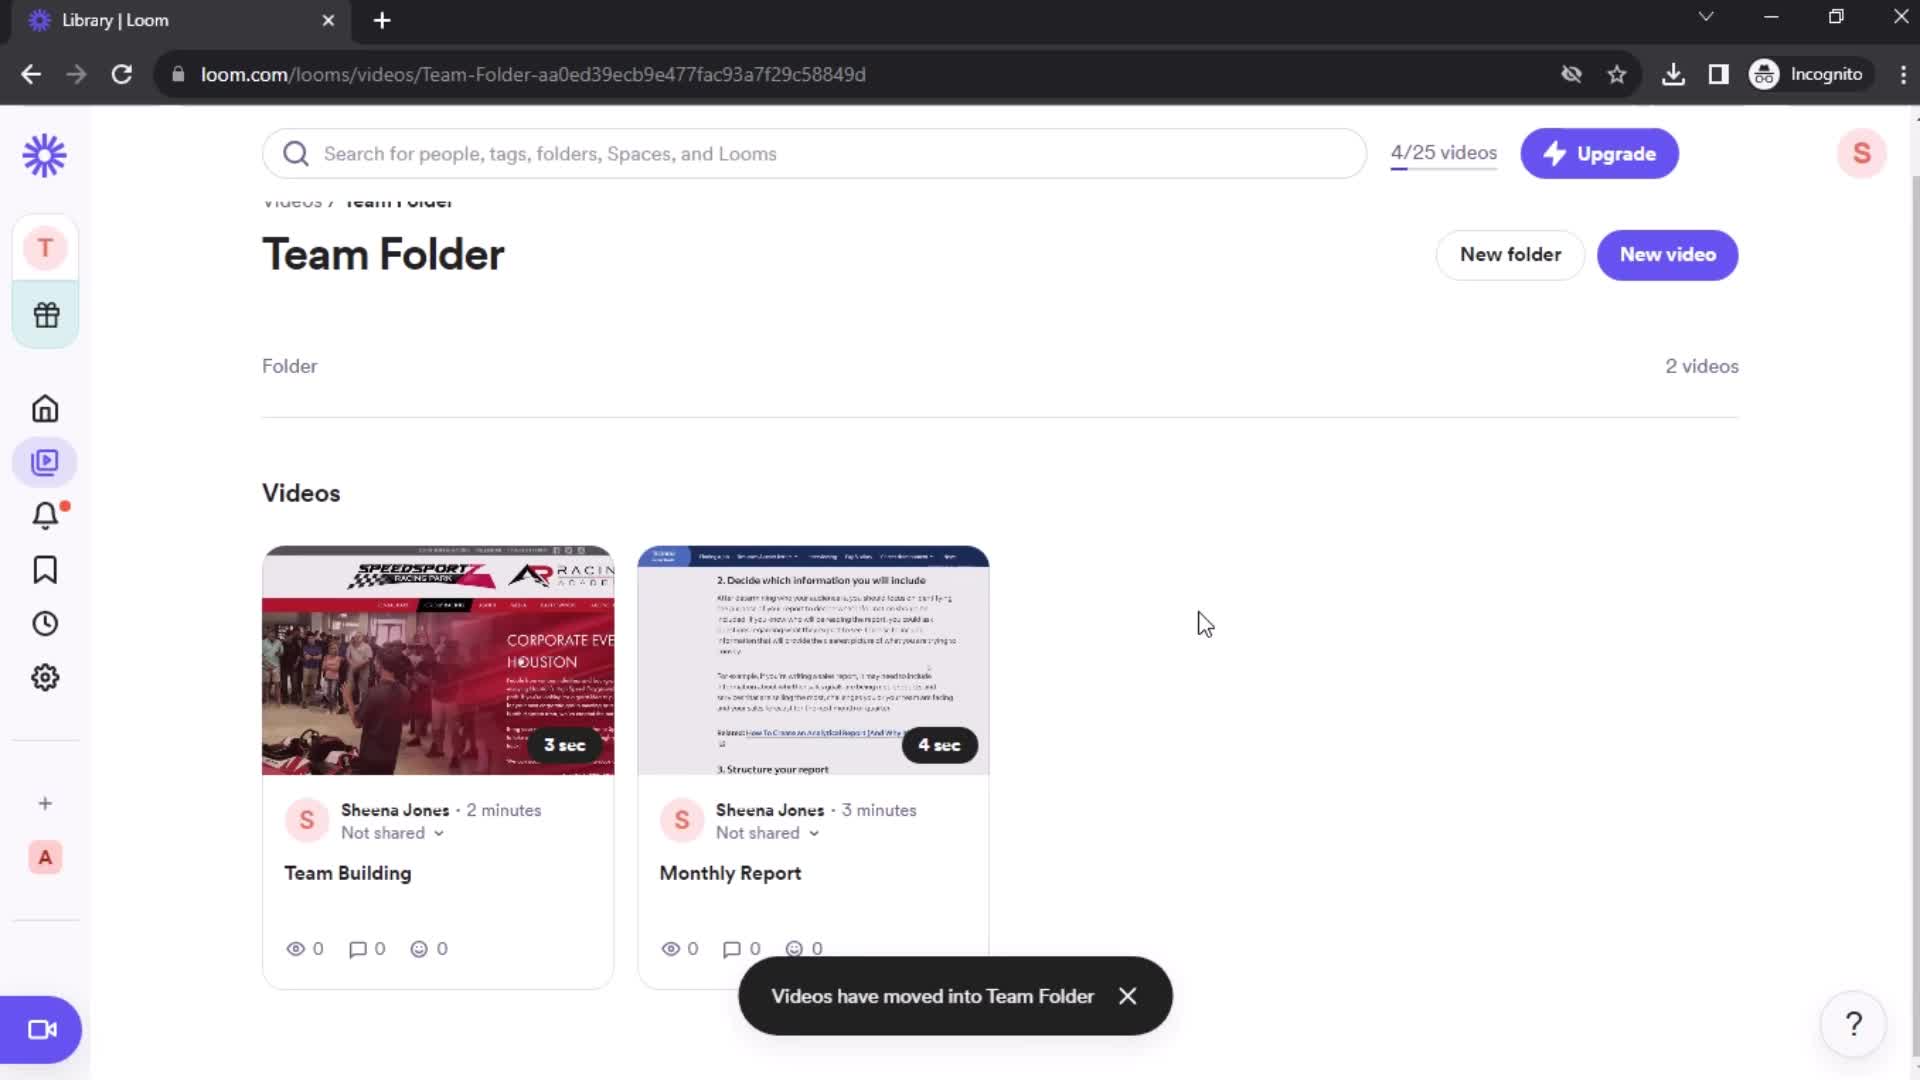Click the Notifications bell icon
Image resolution: width=1920 pixels, height=1080 pixels.
tap(44, 516)
